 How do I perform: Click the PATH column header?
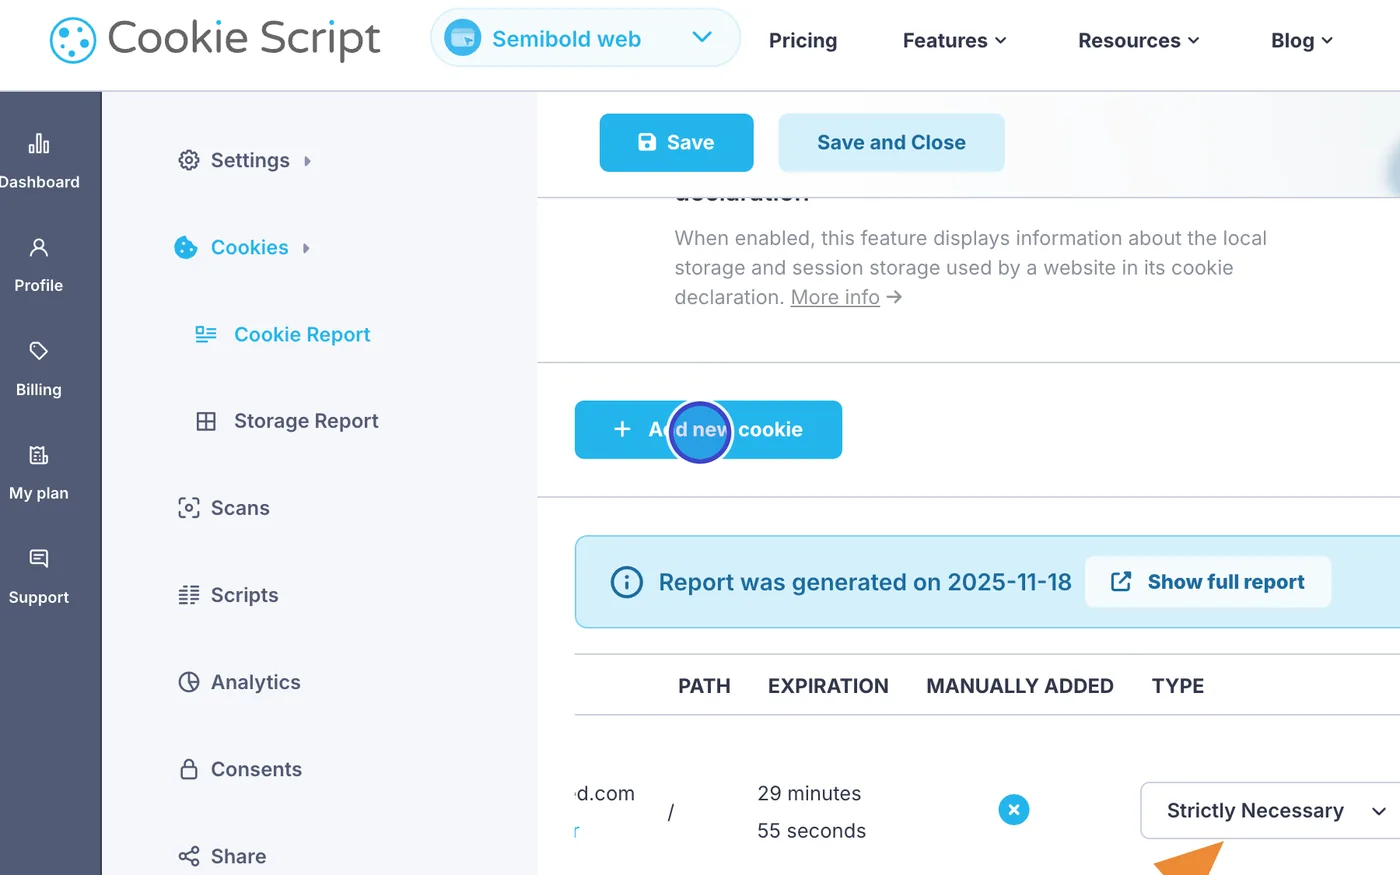point(704,686)
